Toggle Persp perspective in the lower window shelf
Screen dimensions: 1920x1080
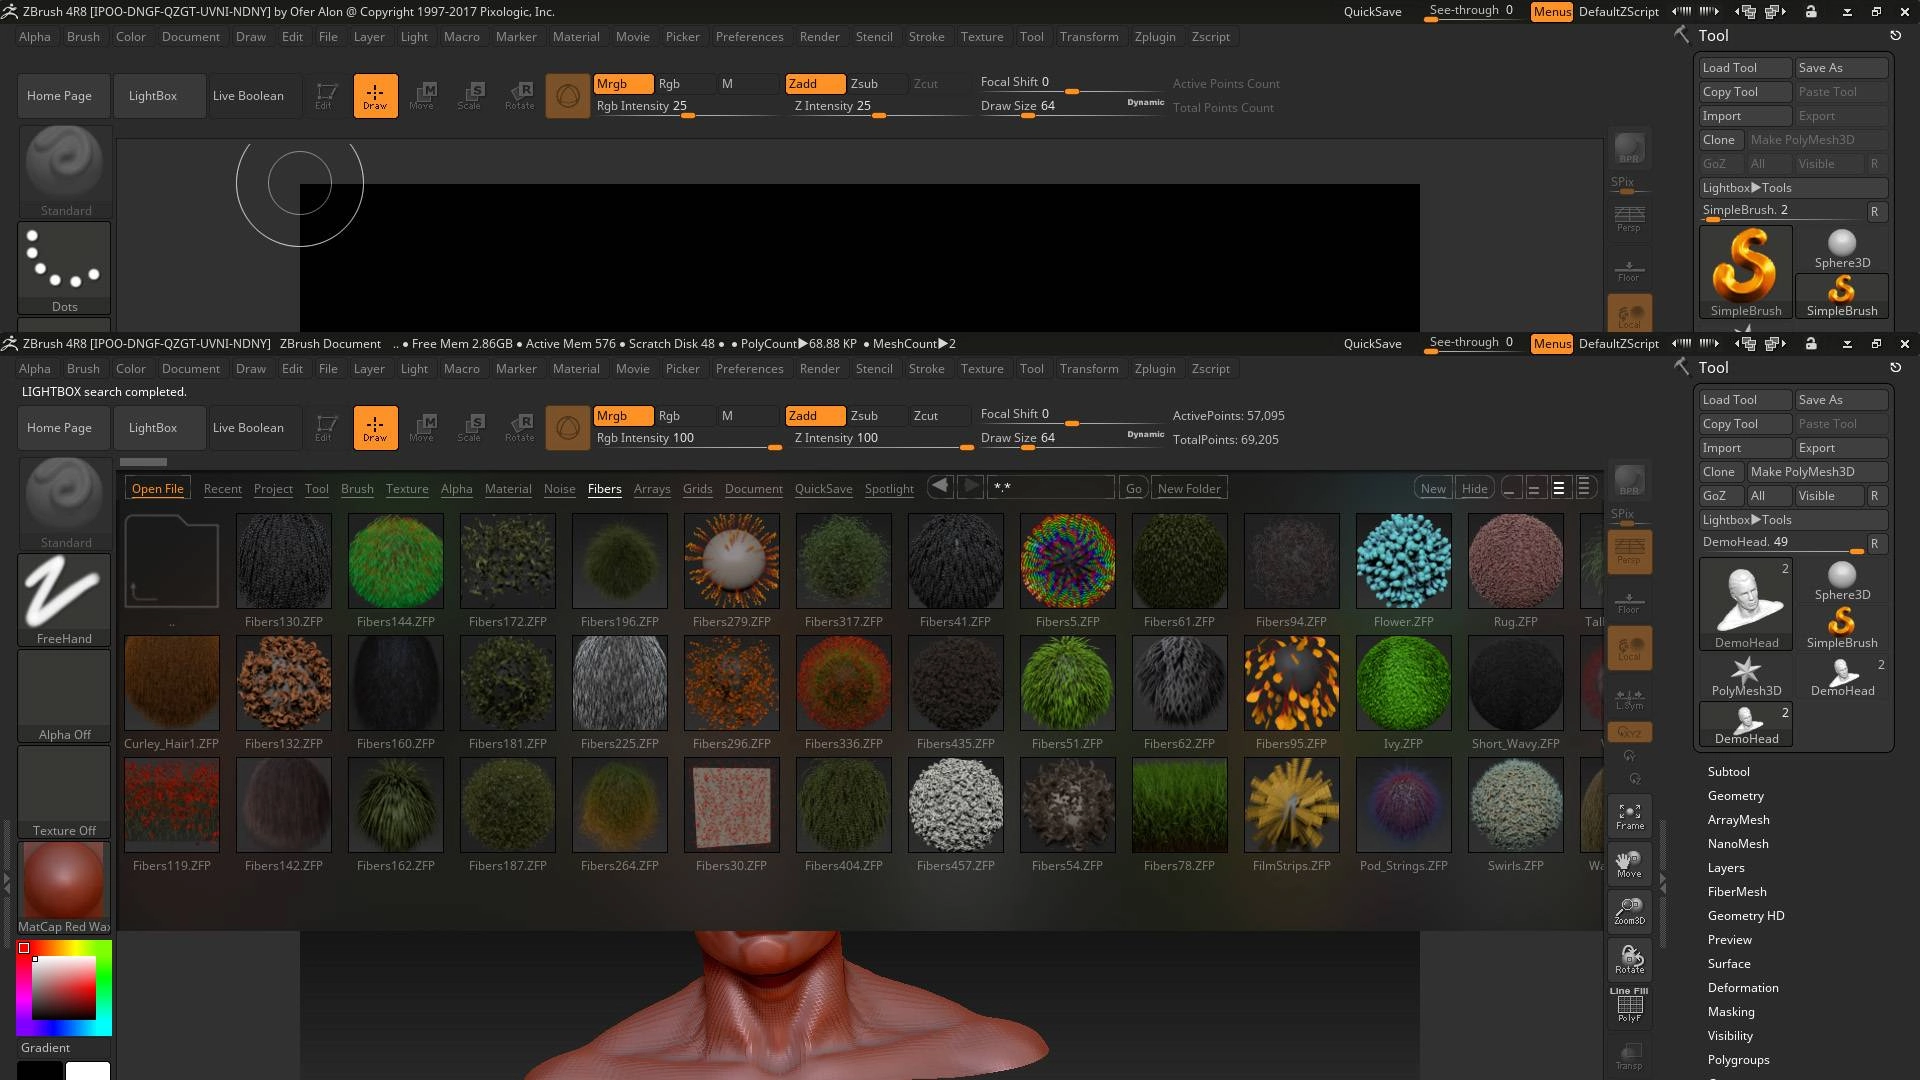(x=1630, y=551)
